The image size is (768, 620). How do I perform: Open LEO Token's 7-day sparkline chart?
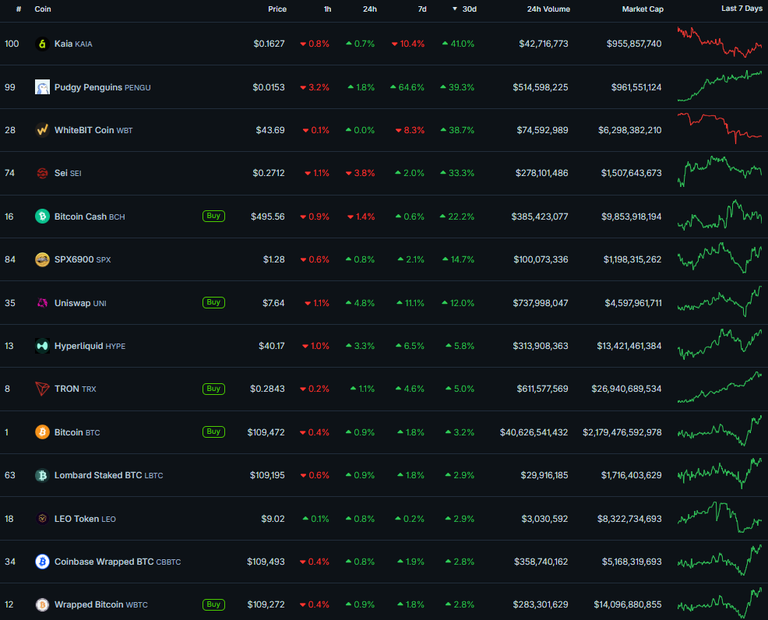(x=720, y=517)
